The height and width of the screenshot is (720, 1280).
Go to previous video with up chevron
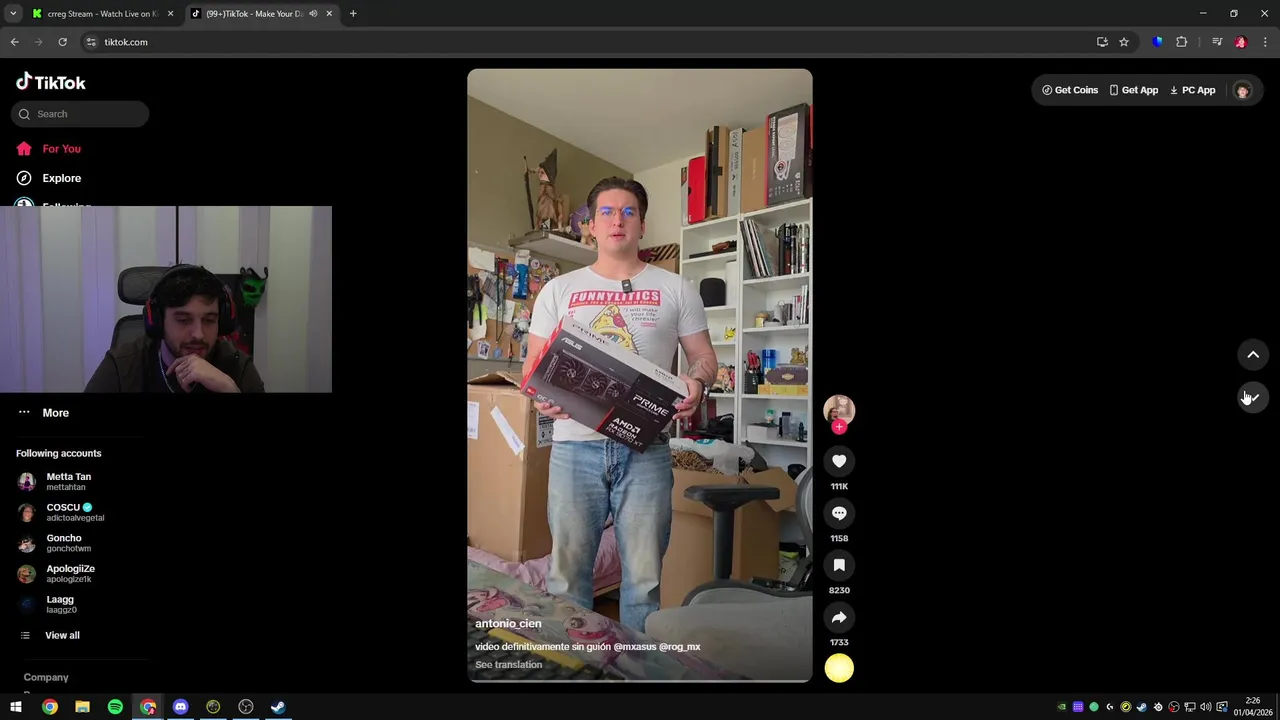(1253, 355)
